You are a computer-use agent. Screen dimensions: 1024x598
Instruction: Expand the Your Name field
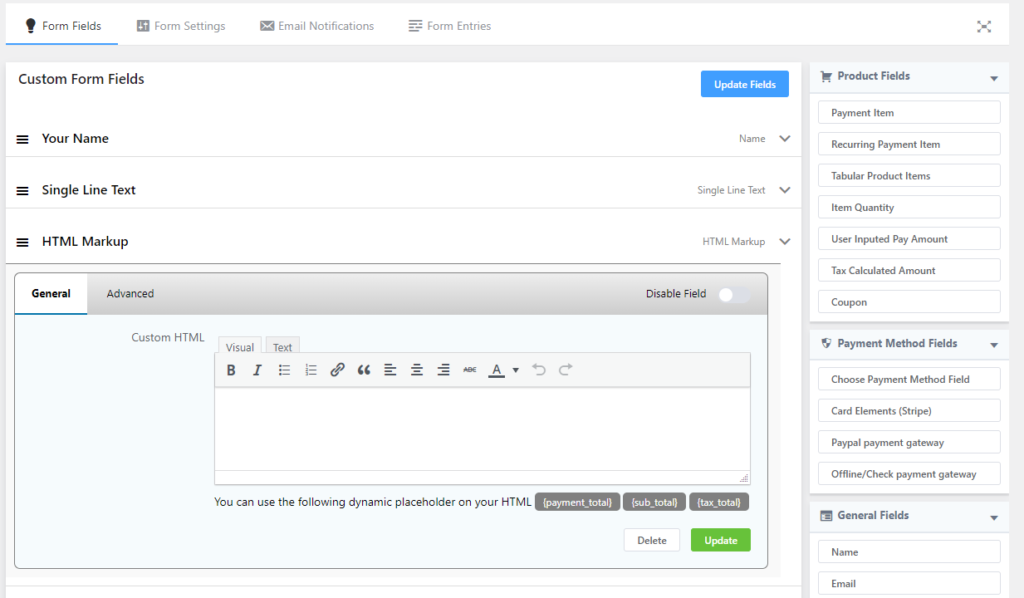785,139
